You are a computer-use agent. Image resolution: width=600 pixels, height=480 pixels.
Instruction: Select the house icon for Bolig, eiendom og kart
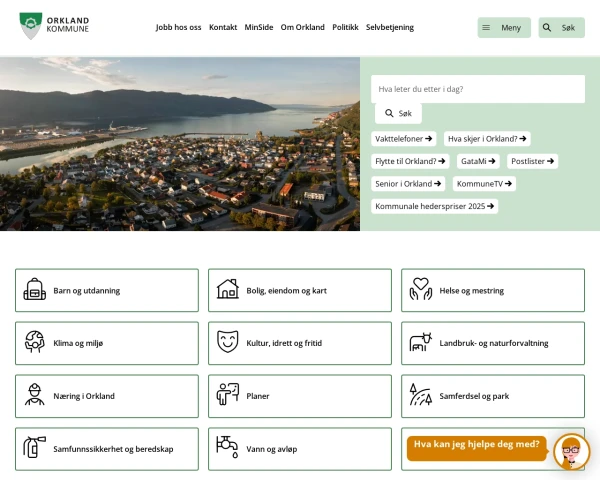[x=228, y=290]
